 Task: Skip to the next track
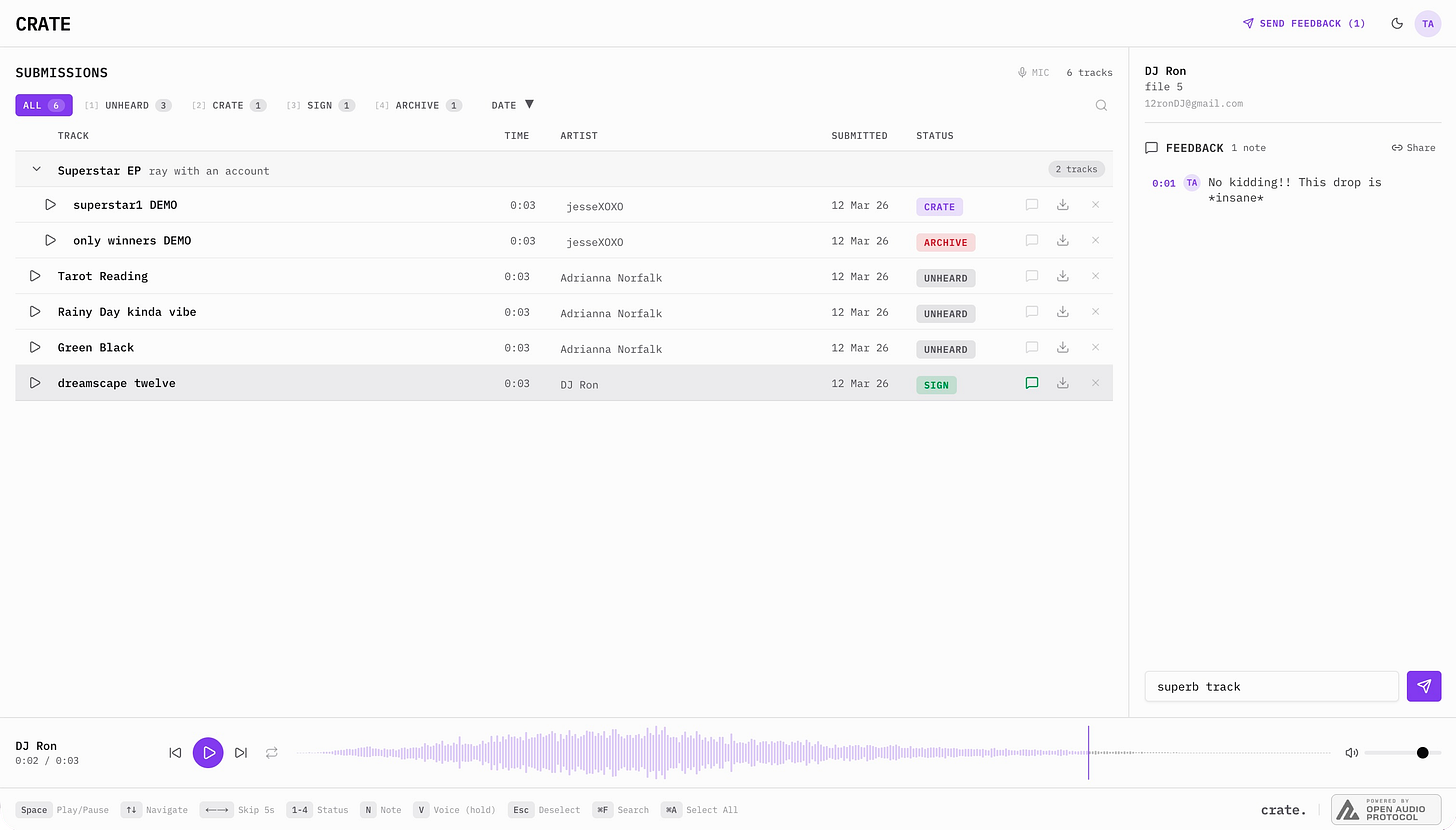241,752
